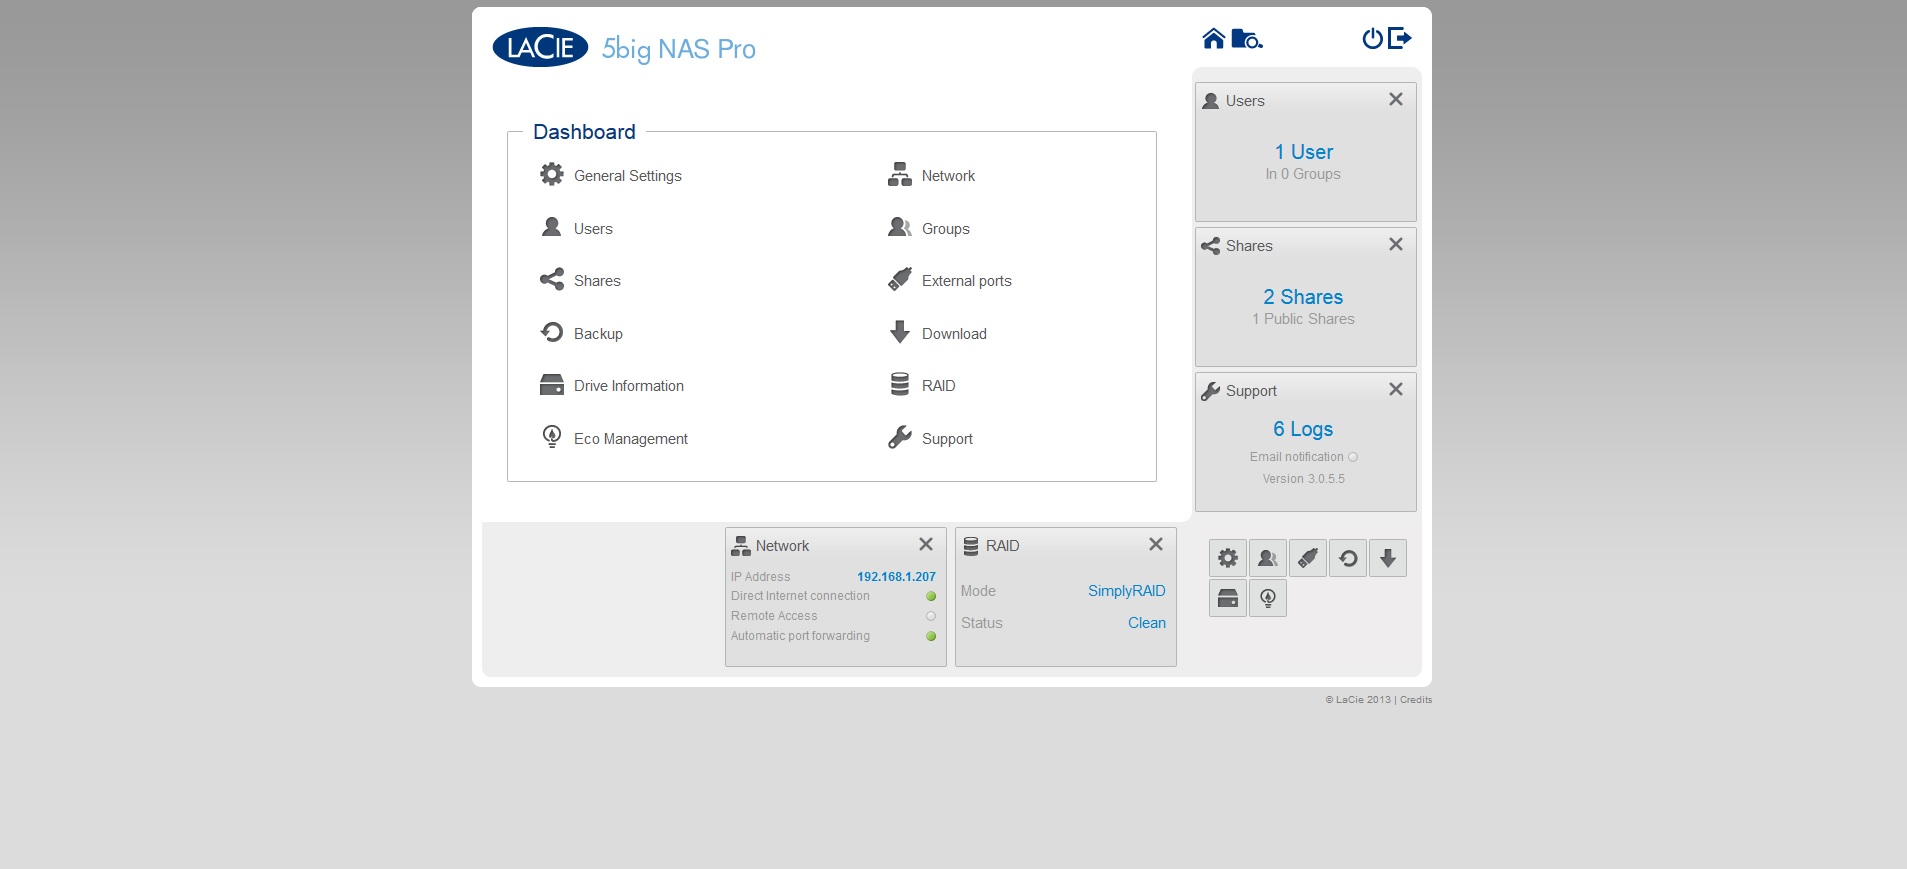The width and height of the screenshot is (1907, 869).
Task: Click the Remote Access status dot
Action: pos(931,616)
